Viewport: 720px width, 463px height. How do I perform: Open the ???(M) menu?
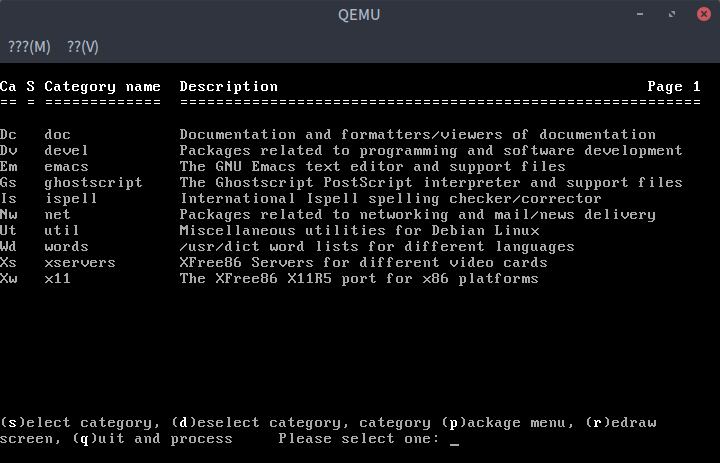click(29, 47)
